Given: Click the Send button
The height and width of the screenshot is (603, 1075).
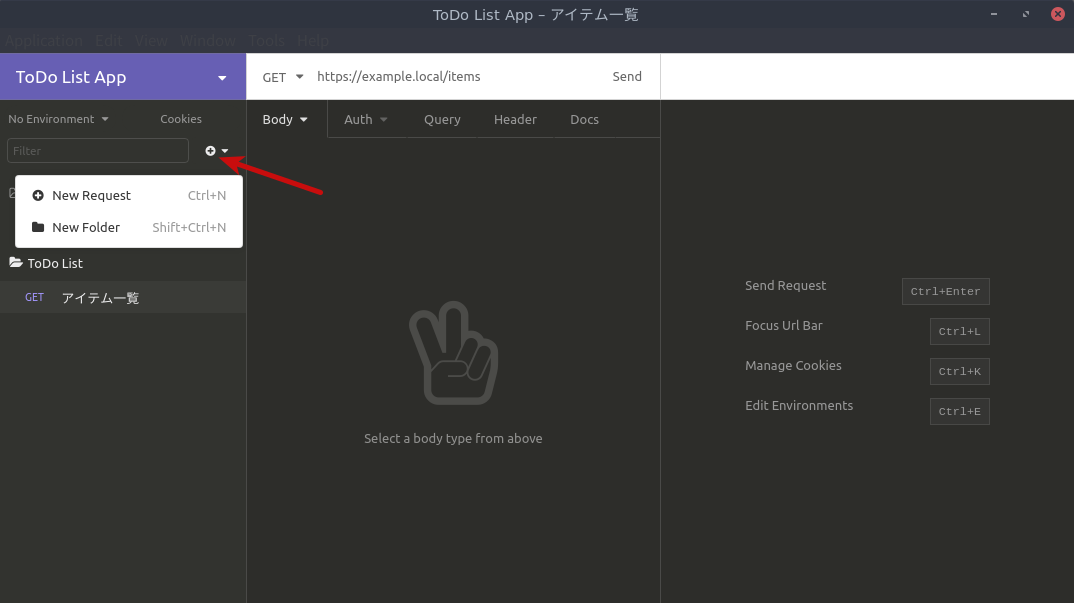Looking at the screenshot, I should (627, 76).
